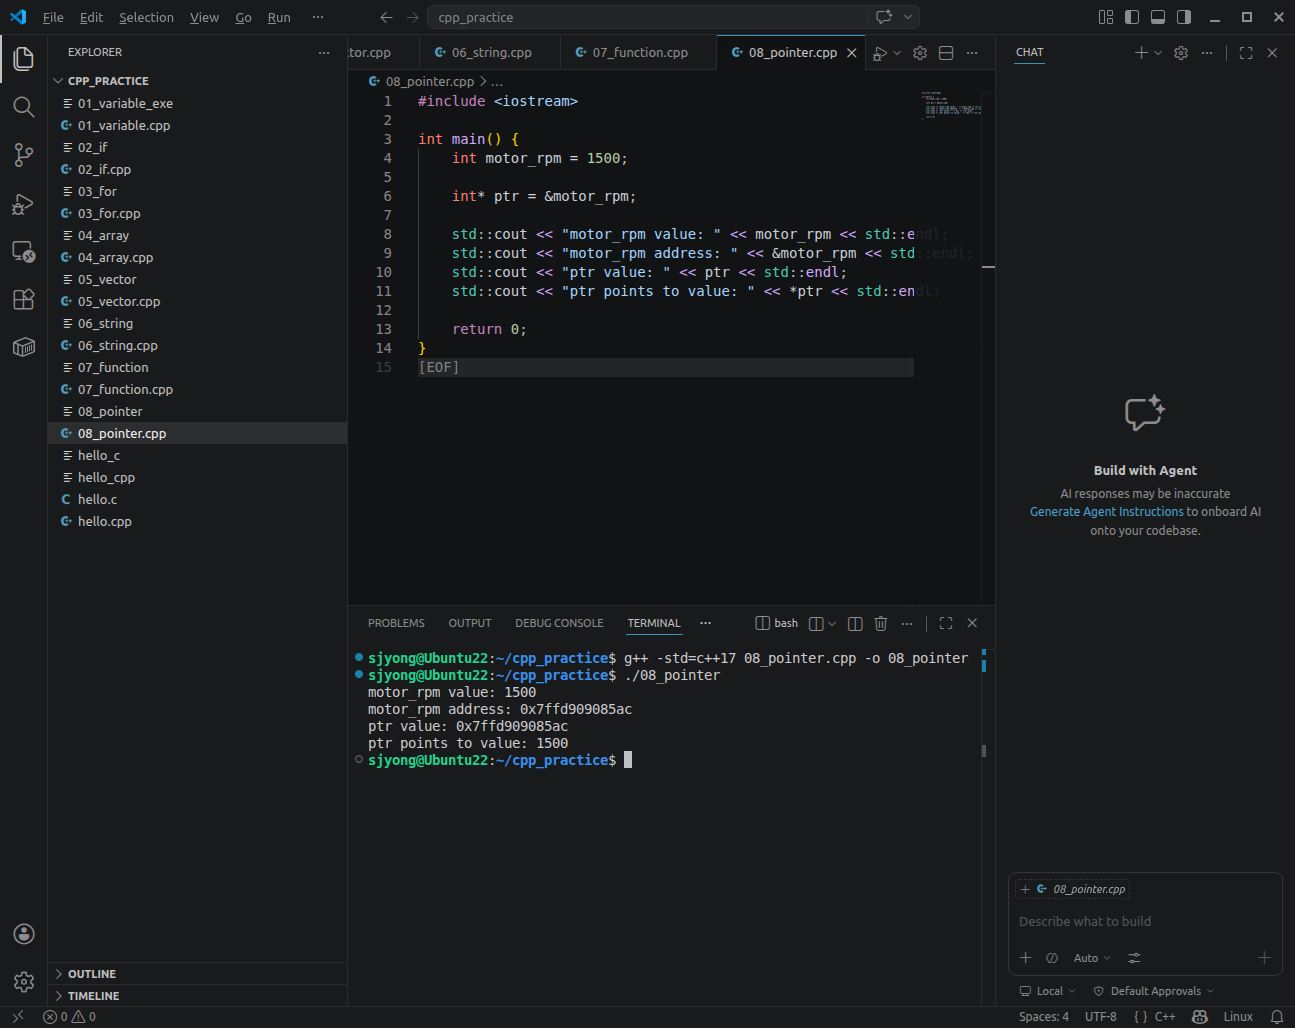The height and width of the screenshot is (1028, 1295).
Task: Open the Manage gear in activity bar
Action: (24, 982)
